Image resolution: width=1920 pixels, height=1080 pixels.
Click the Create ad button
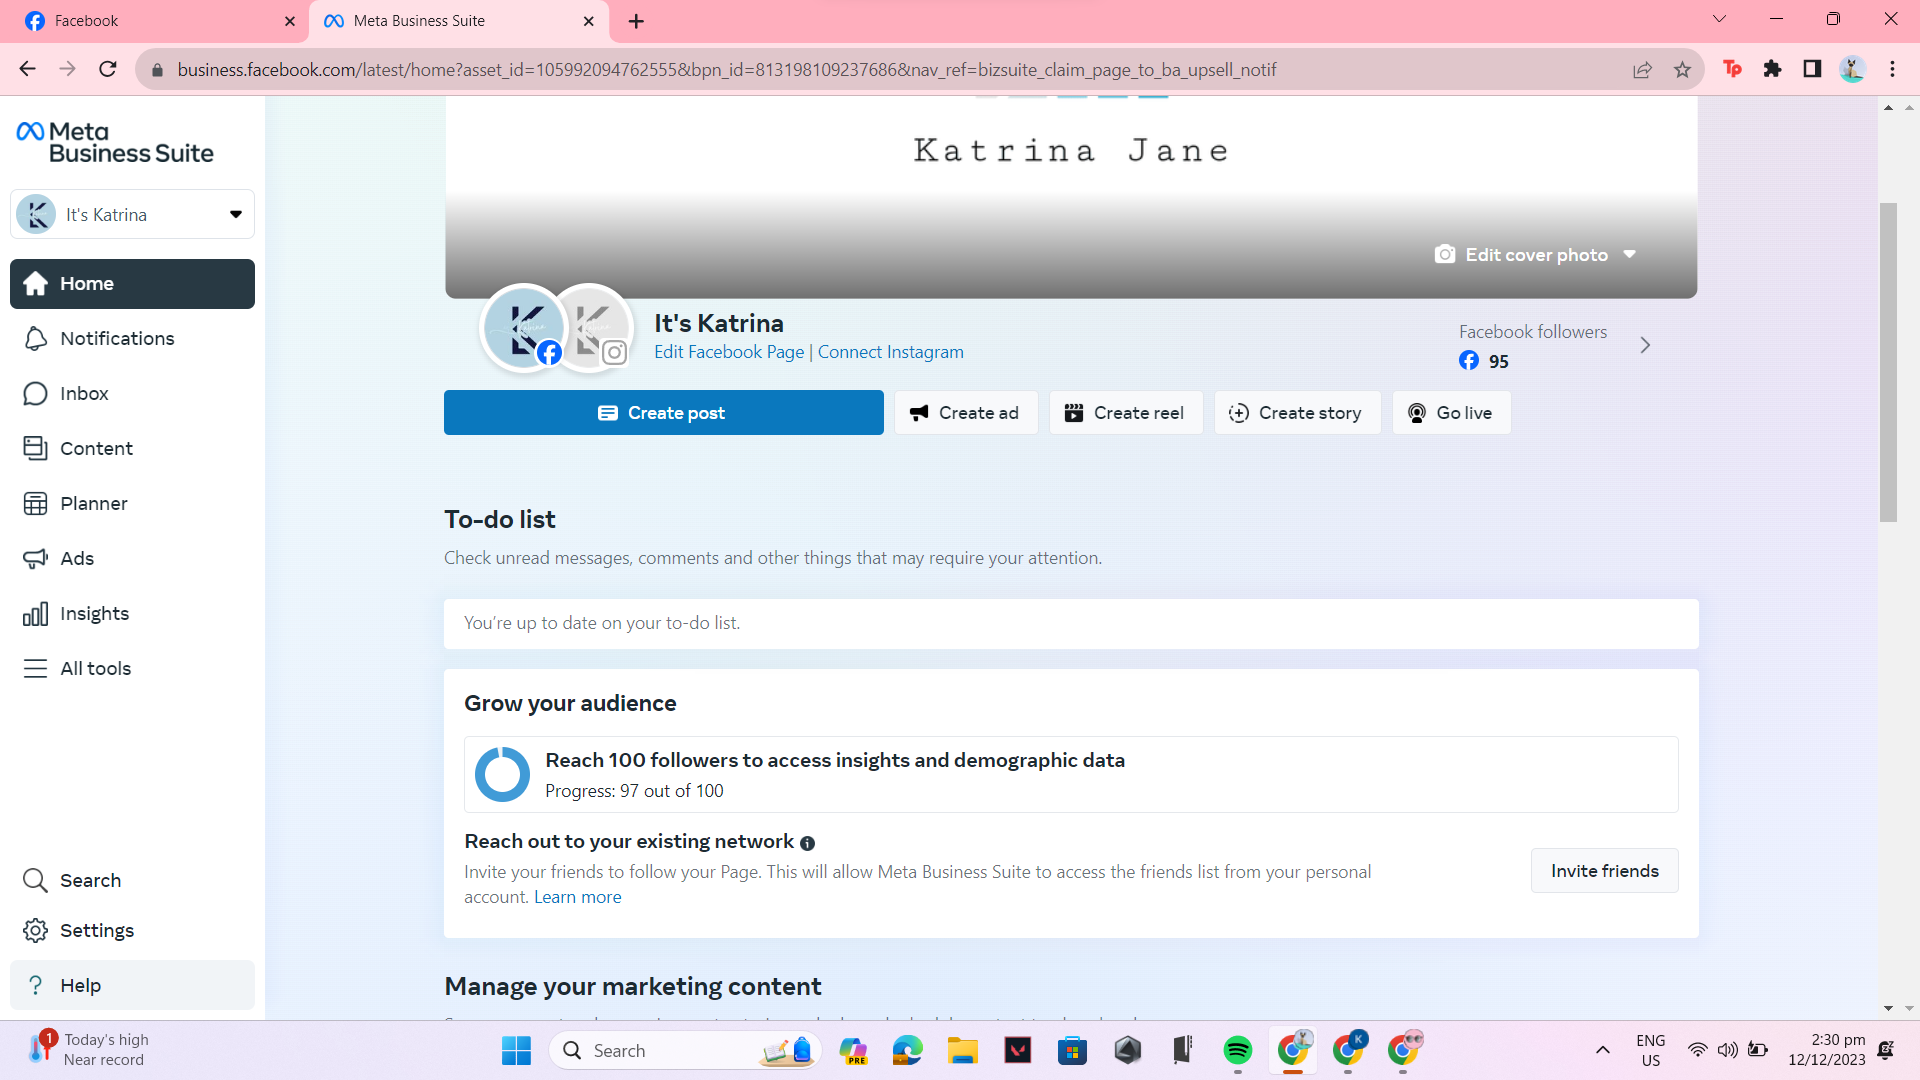pyautogui.click(x=966, y=413)
